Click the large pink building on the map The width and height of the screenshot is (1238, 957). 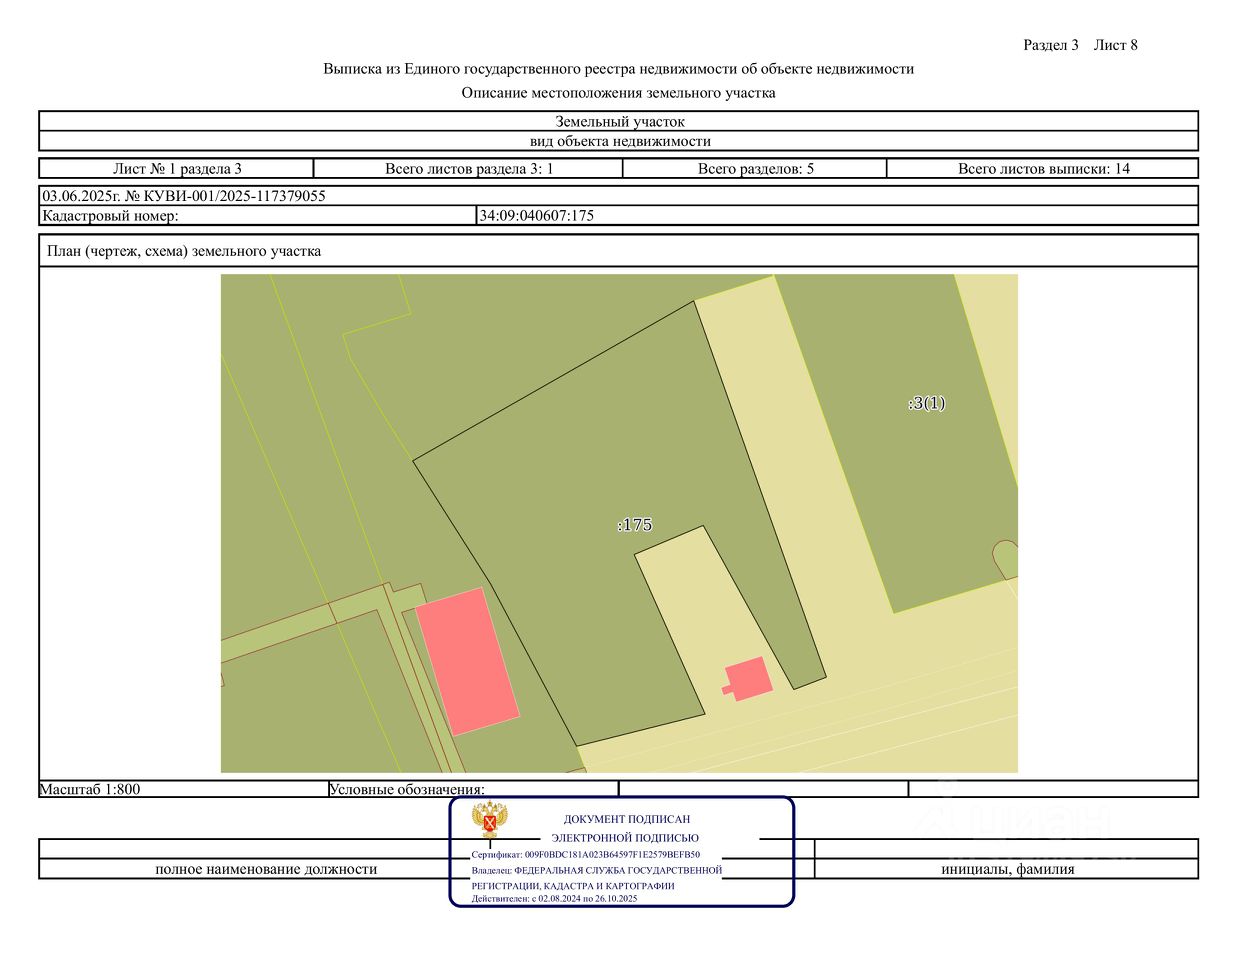(468, 661)
